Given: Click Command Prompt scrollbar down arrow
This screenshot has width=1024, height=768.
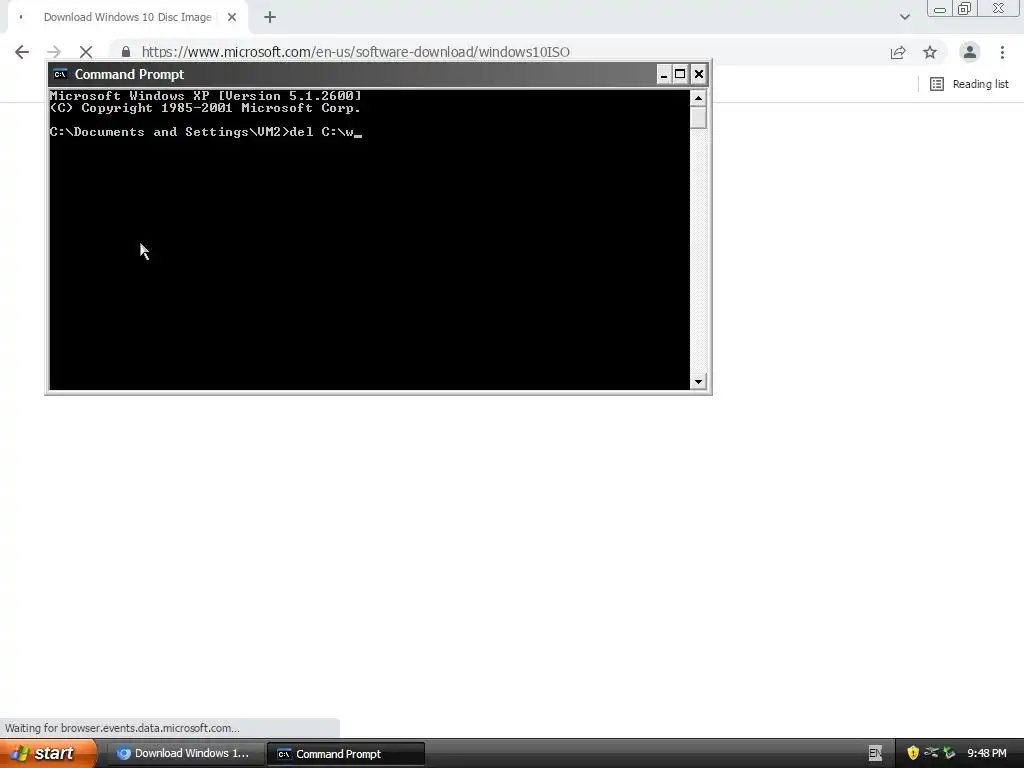Looking at the screenshot, I should (x=698, y=381).
